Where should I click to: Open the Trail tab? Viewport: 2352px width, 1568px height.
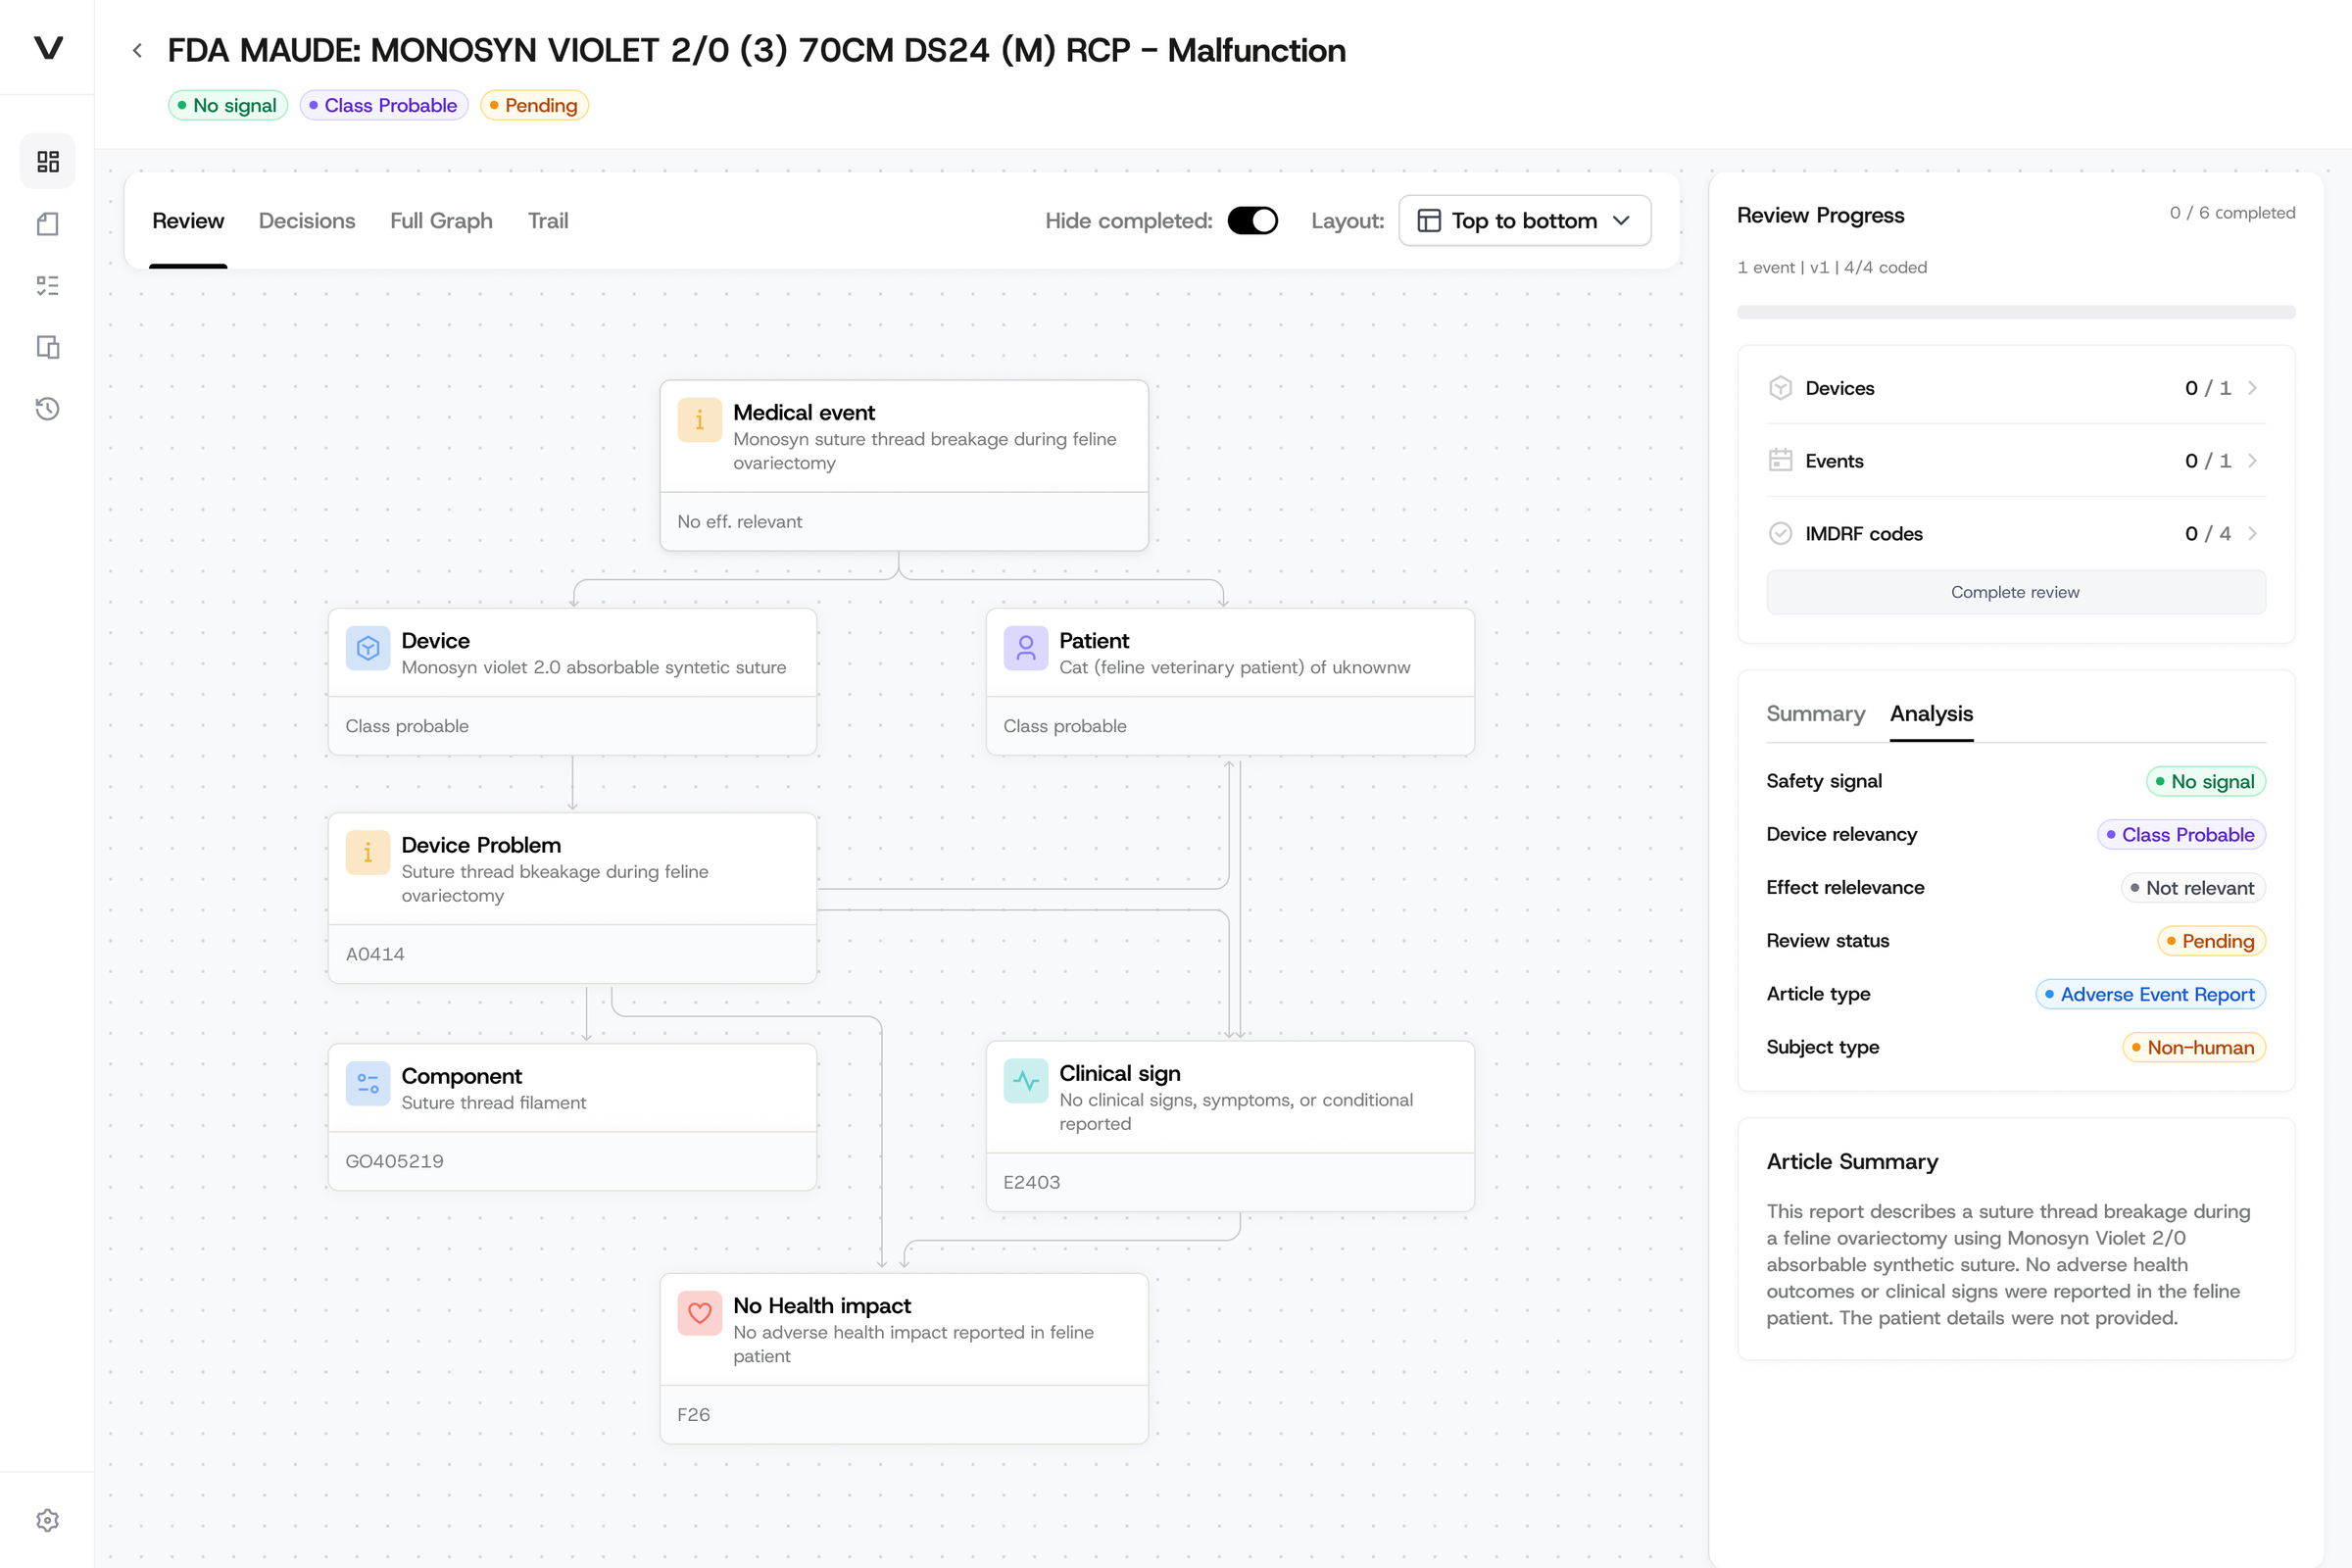[x=548, y=221]
